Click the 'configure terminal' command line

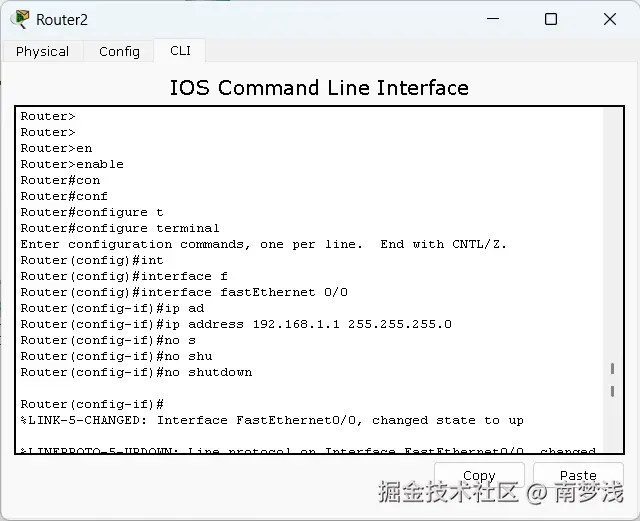coord(120,228)
